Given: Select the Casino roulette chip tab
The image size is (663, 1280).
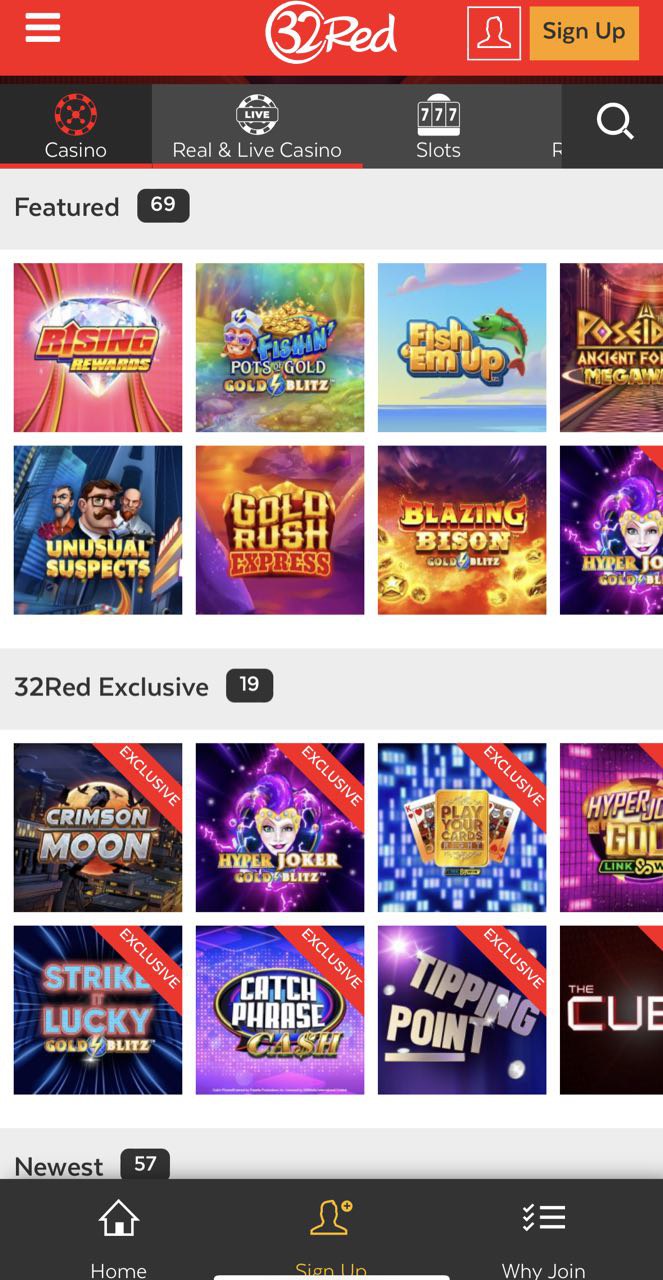Looking at the screenshot, I should (76, 126).
